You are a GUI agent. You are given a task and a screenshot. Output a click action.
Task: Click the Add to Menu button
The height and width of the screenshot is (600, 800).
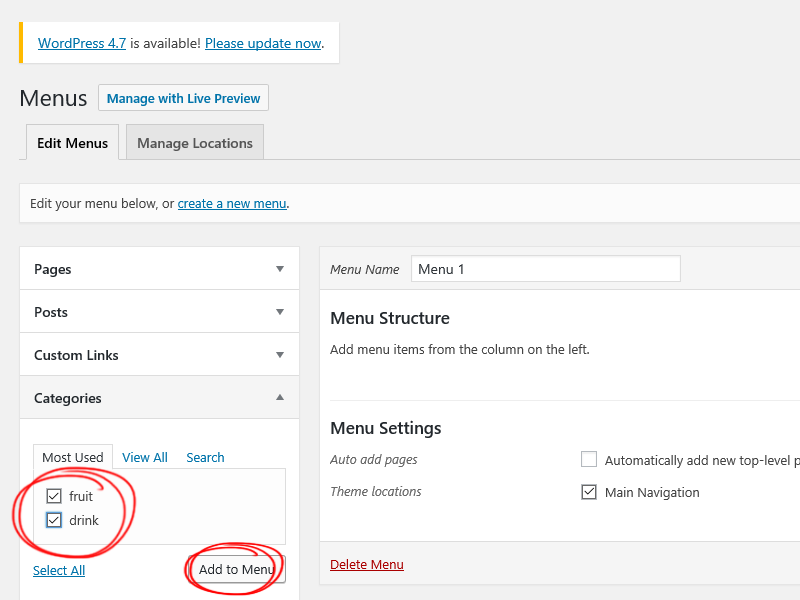(x=237, y=569)
